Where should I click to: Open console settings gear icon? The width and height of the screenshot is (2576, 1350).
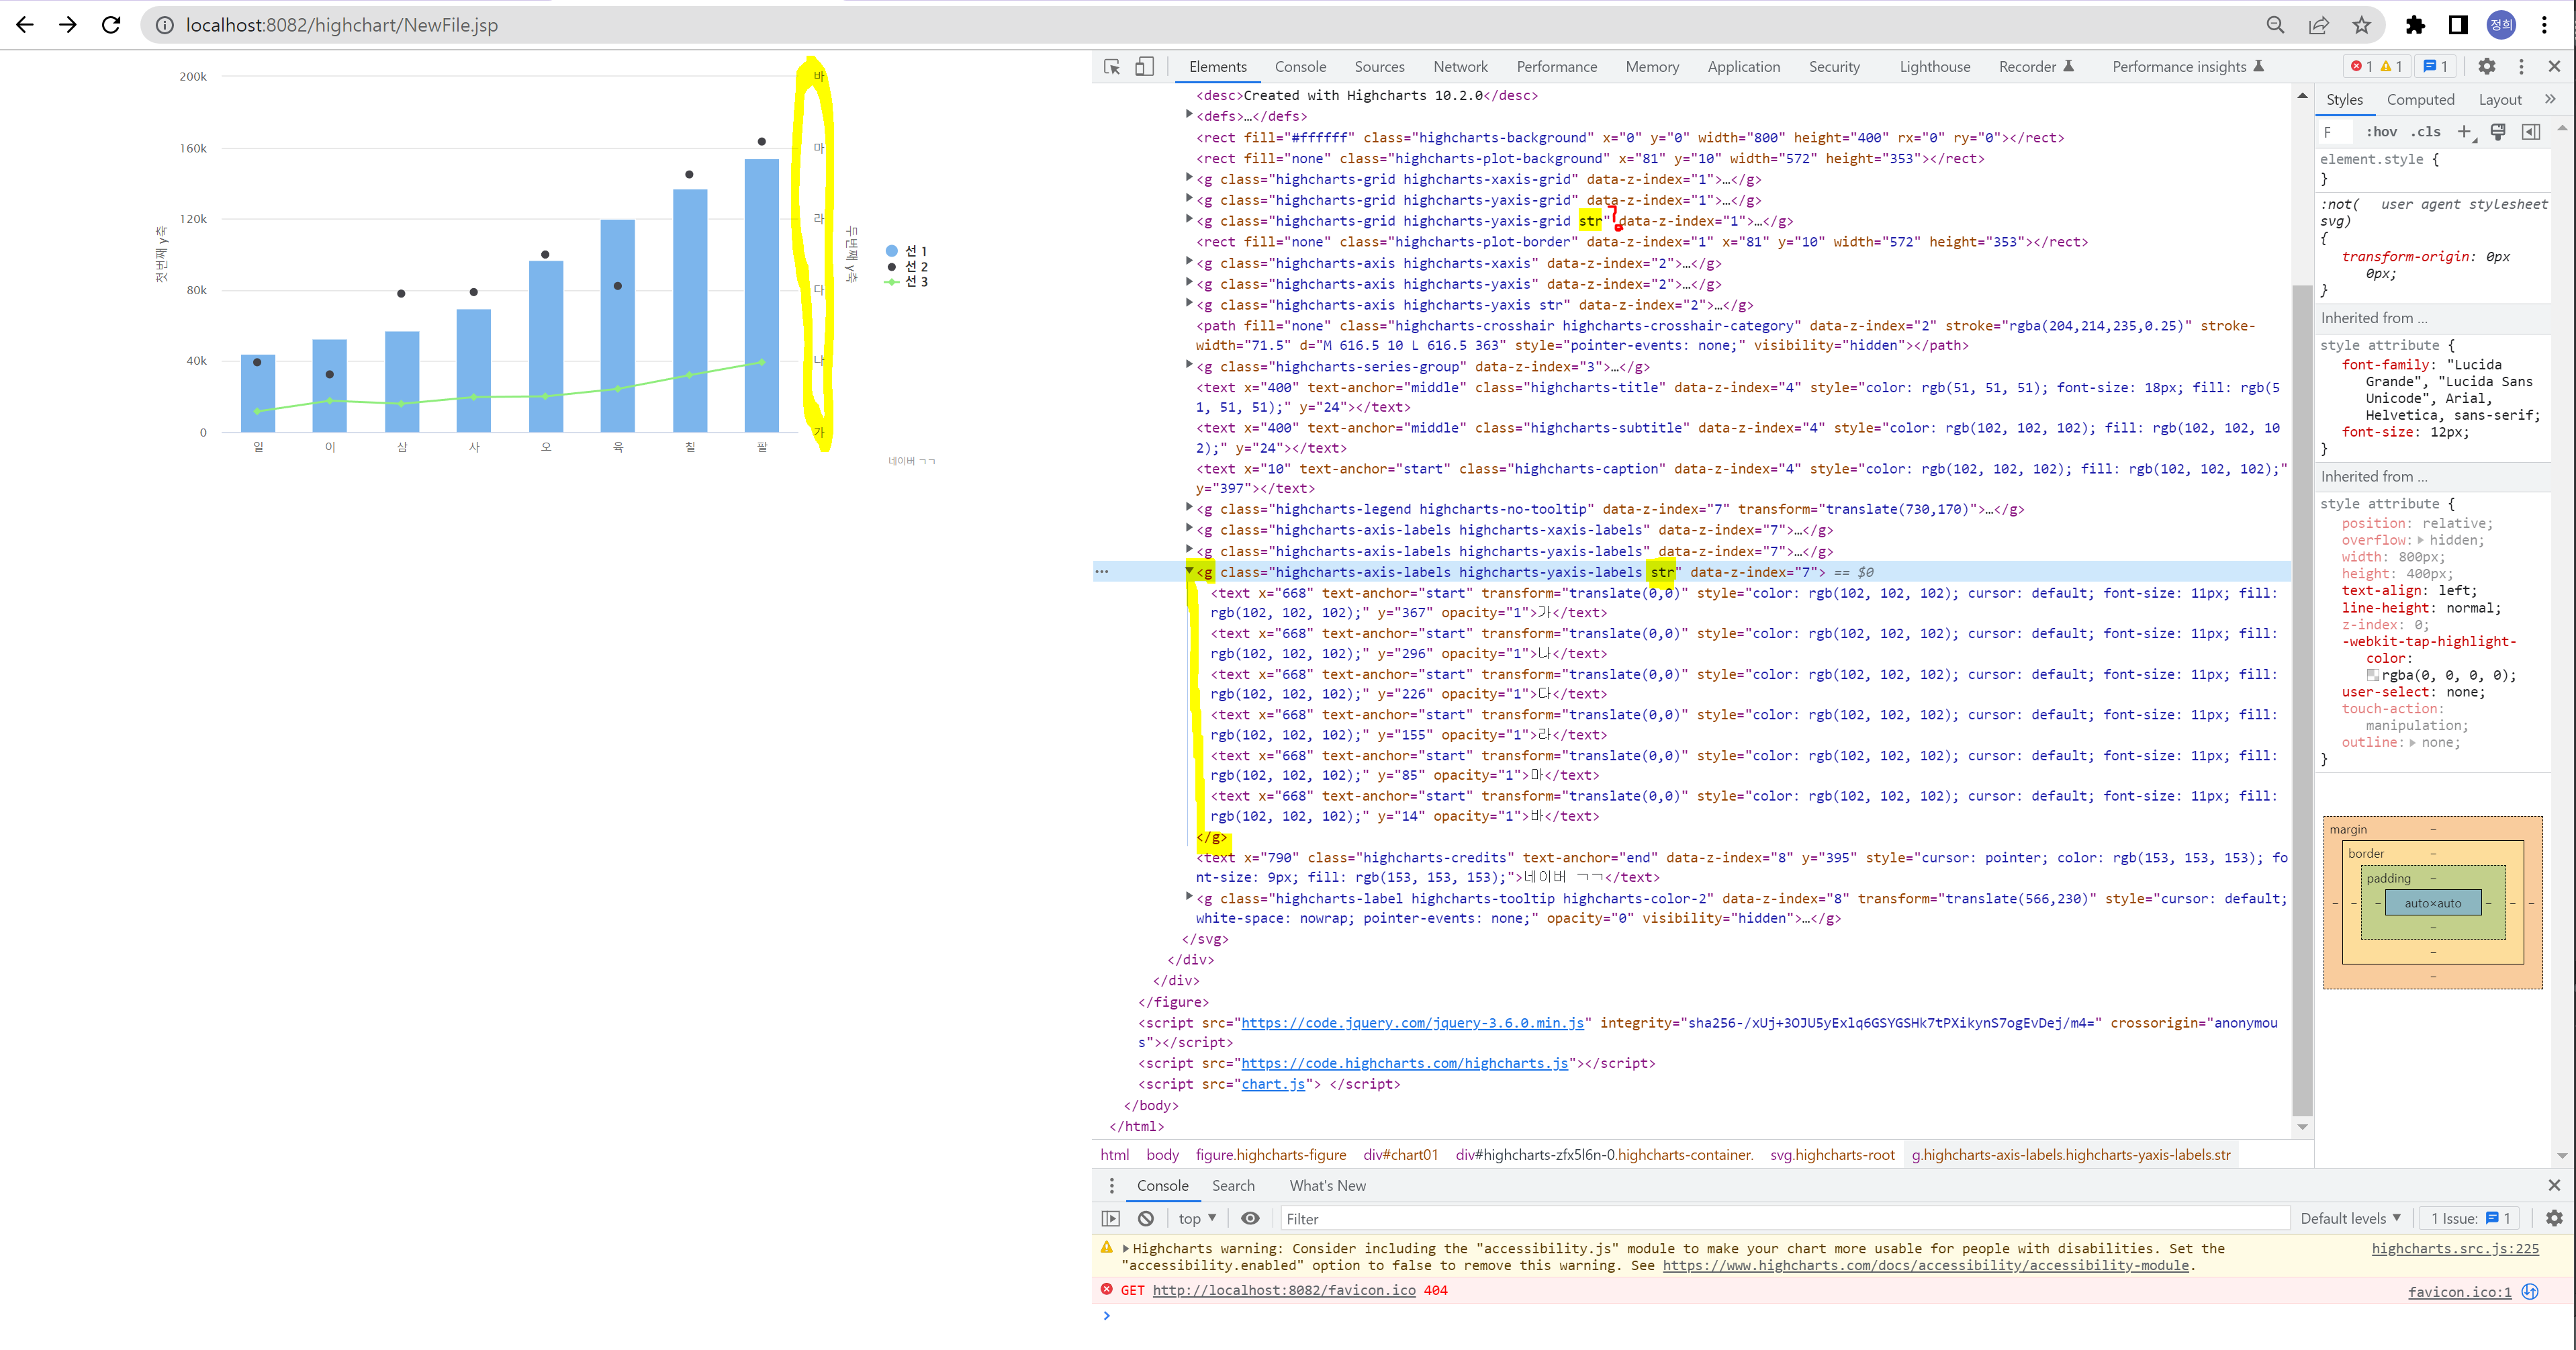2553,1218
